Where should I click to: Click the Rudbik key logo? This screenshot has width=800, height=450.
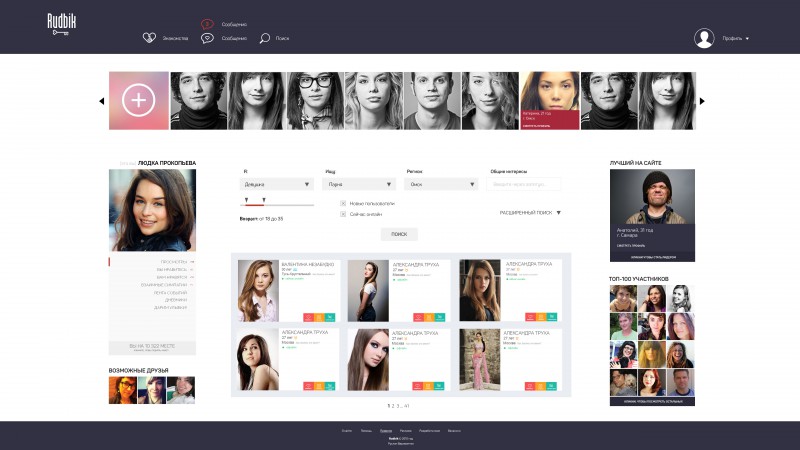pyautogui.click(x=62, y=24)
